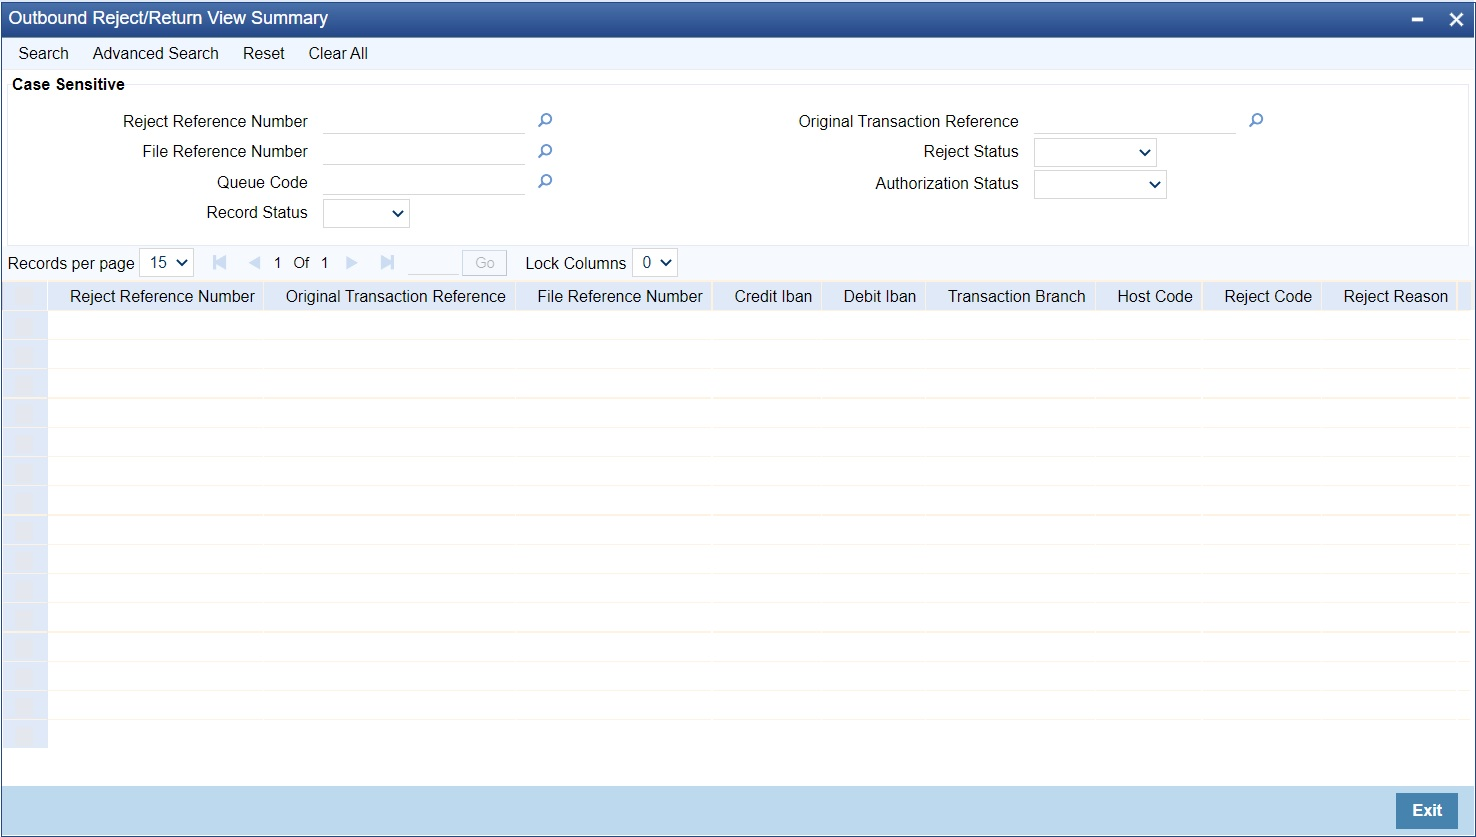Click the Go page button
Image resolution: width=1476 pixels, height=837 pixels.
pos(485,263)
